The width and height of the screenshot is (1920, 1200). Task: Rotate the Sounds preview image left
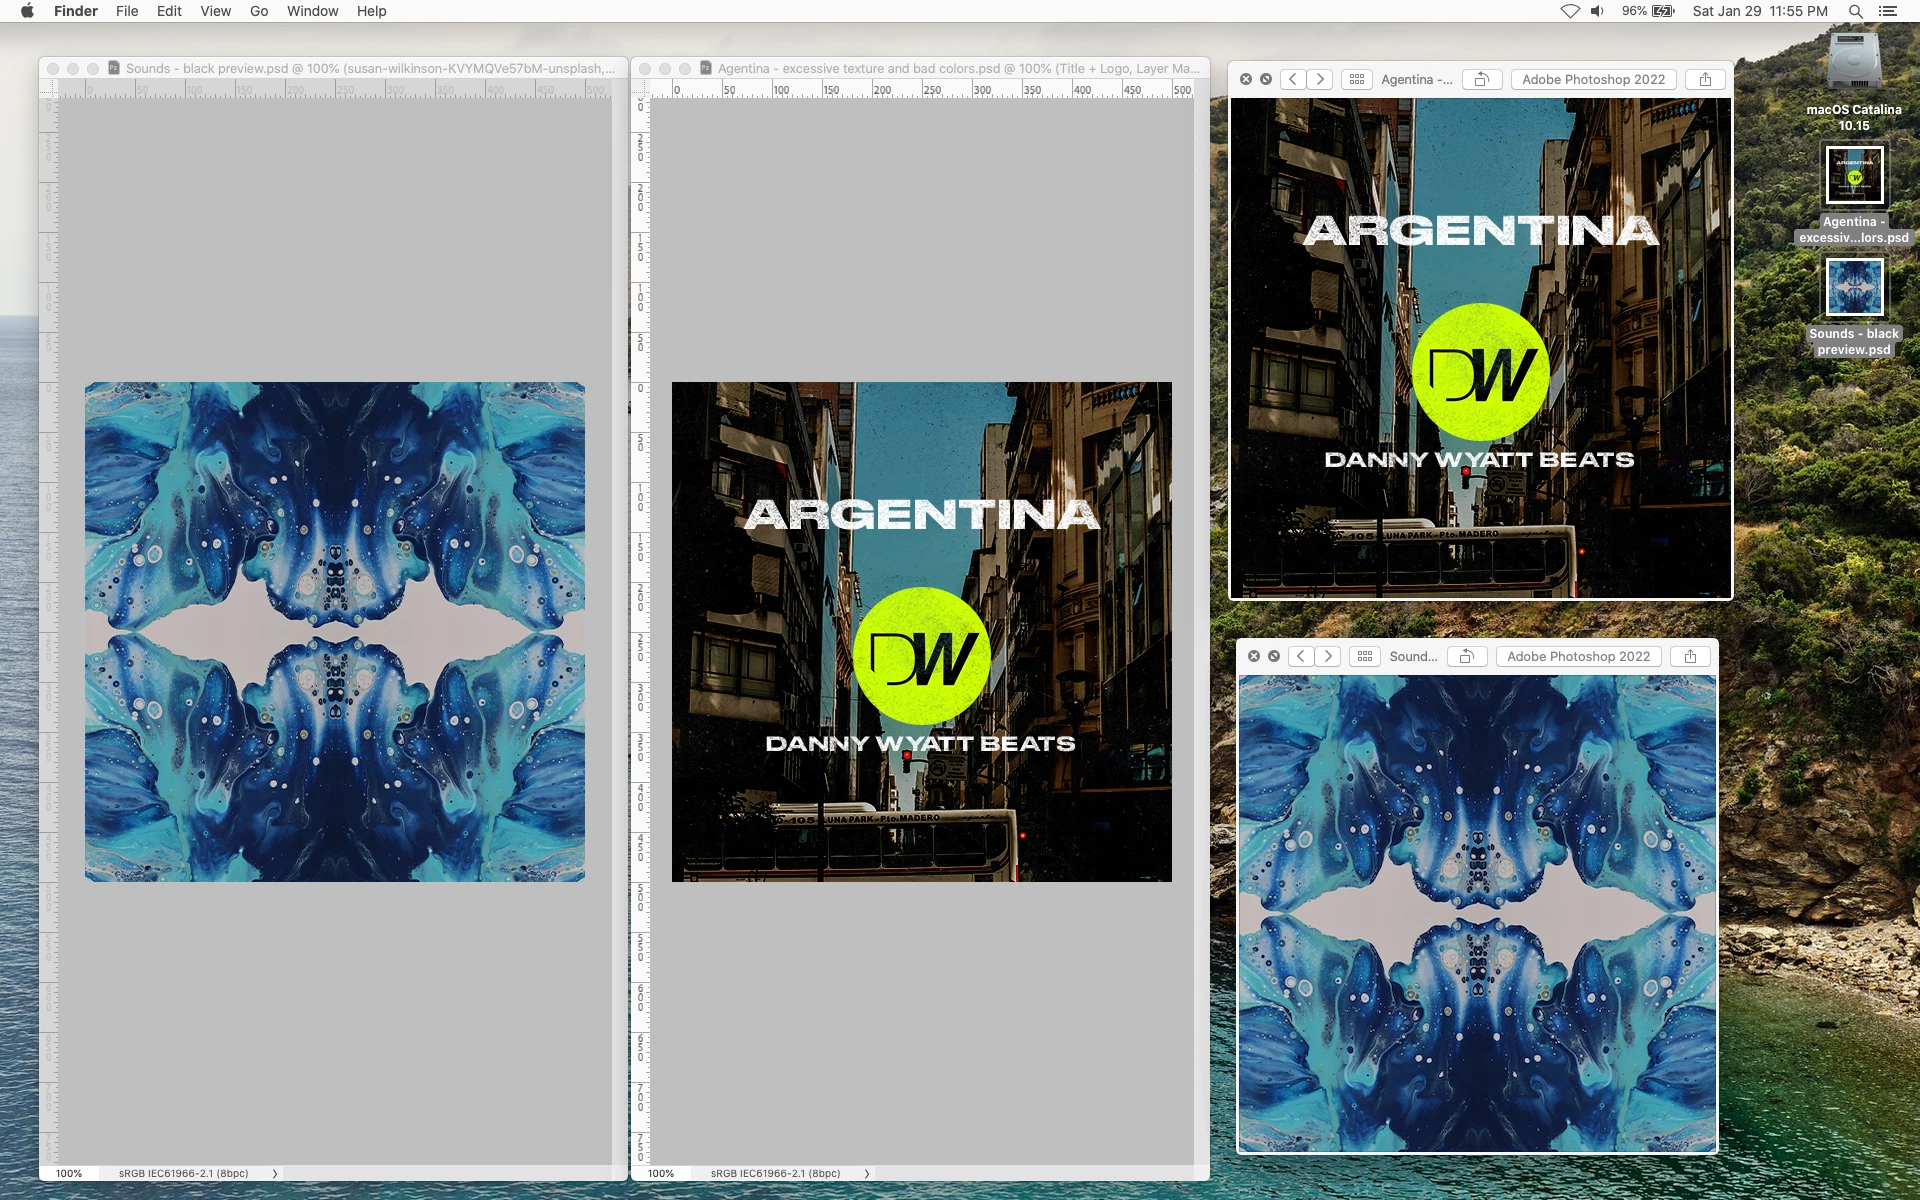coord(1467,656)
